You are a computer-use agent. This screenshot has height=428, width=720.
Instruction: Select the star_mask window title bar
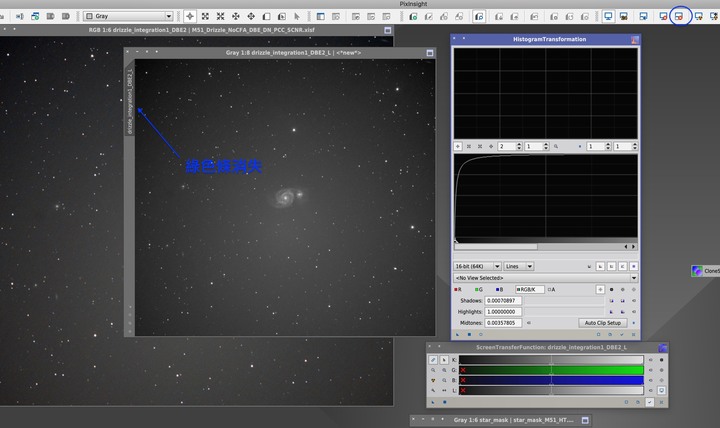point(500,420)
